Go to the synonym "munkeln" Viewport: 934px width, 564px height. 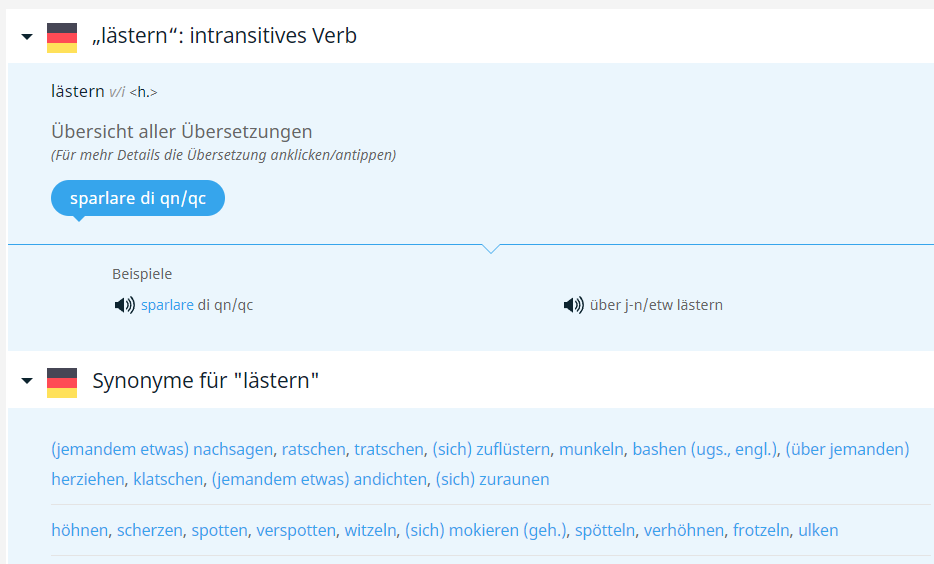click(x=591, y=449)
